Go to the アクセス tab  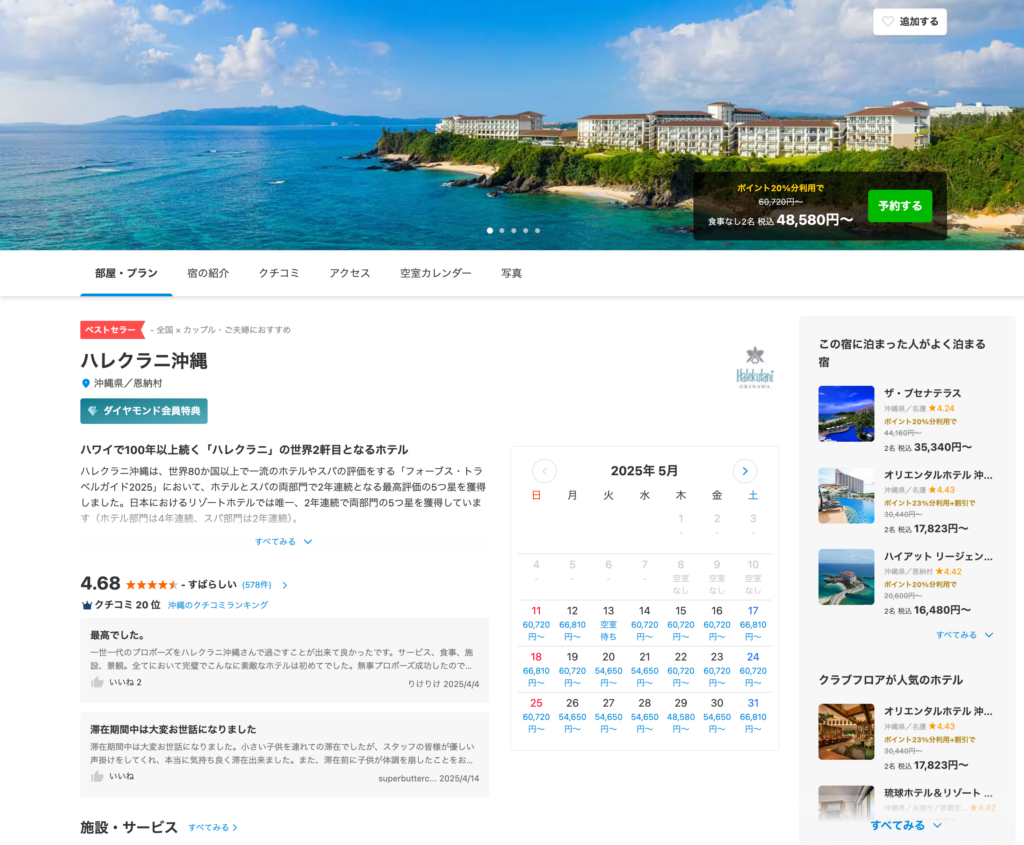pos(349,273)
